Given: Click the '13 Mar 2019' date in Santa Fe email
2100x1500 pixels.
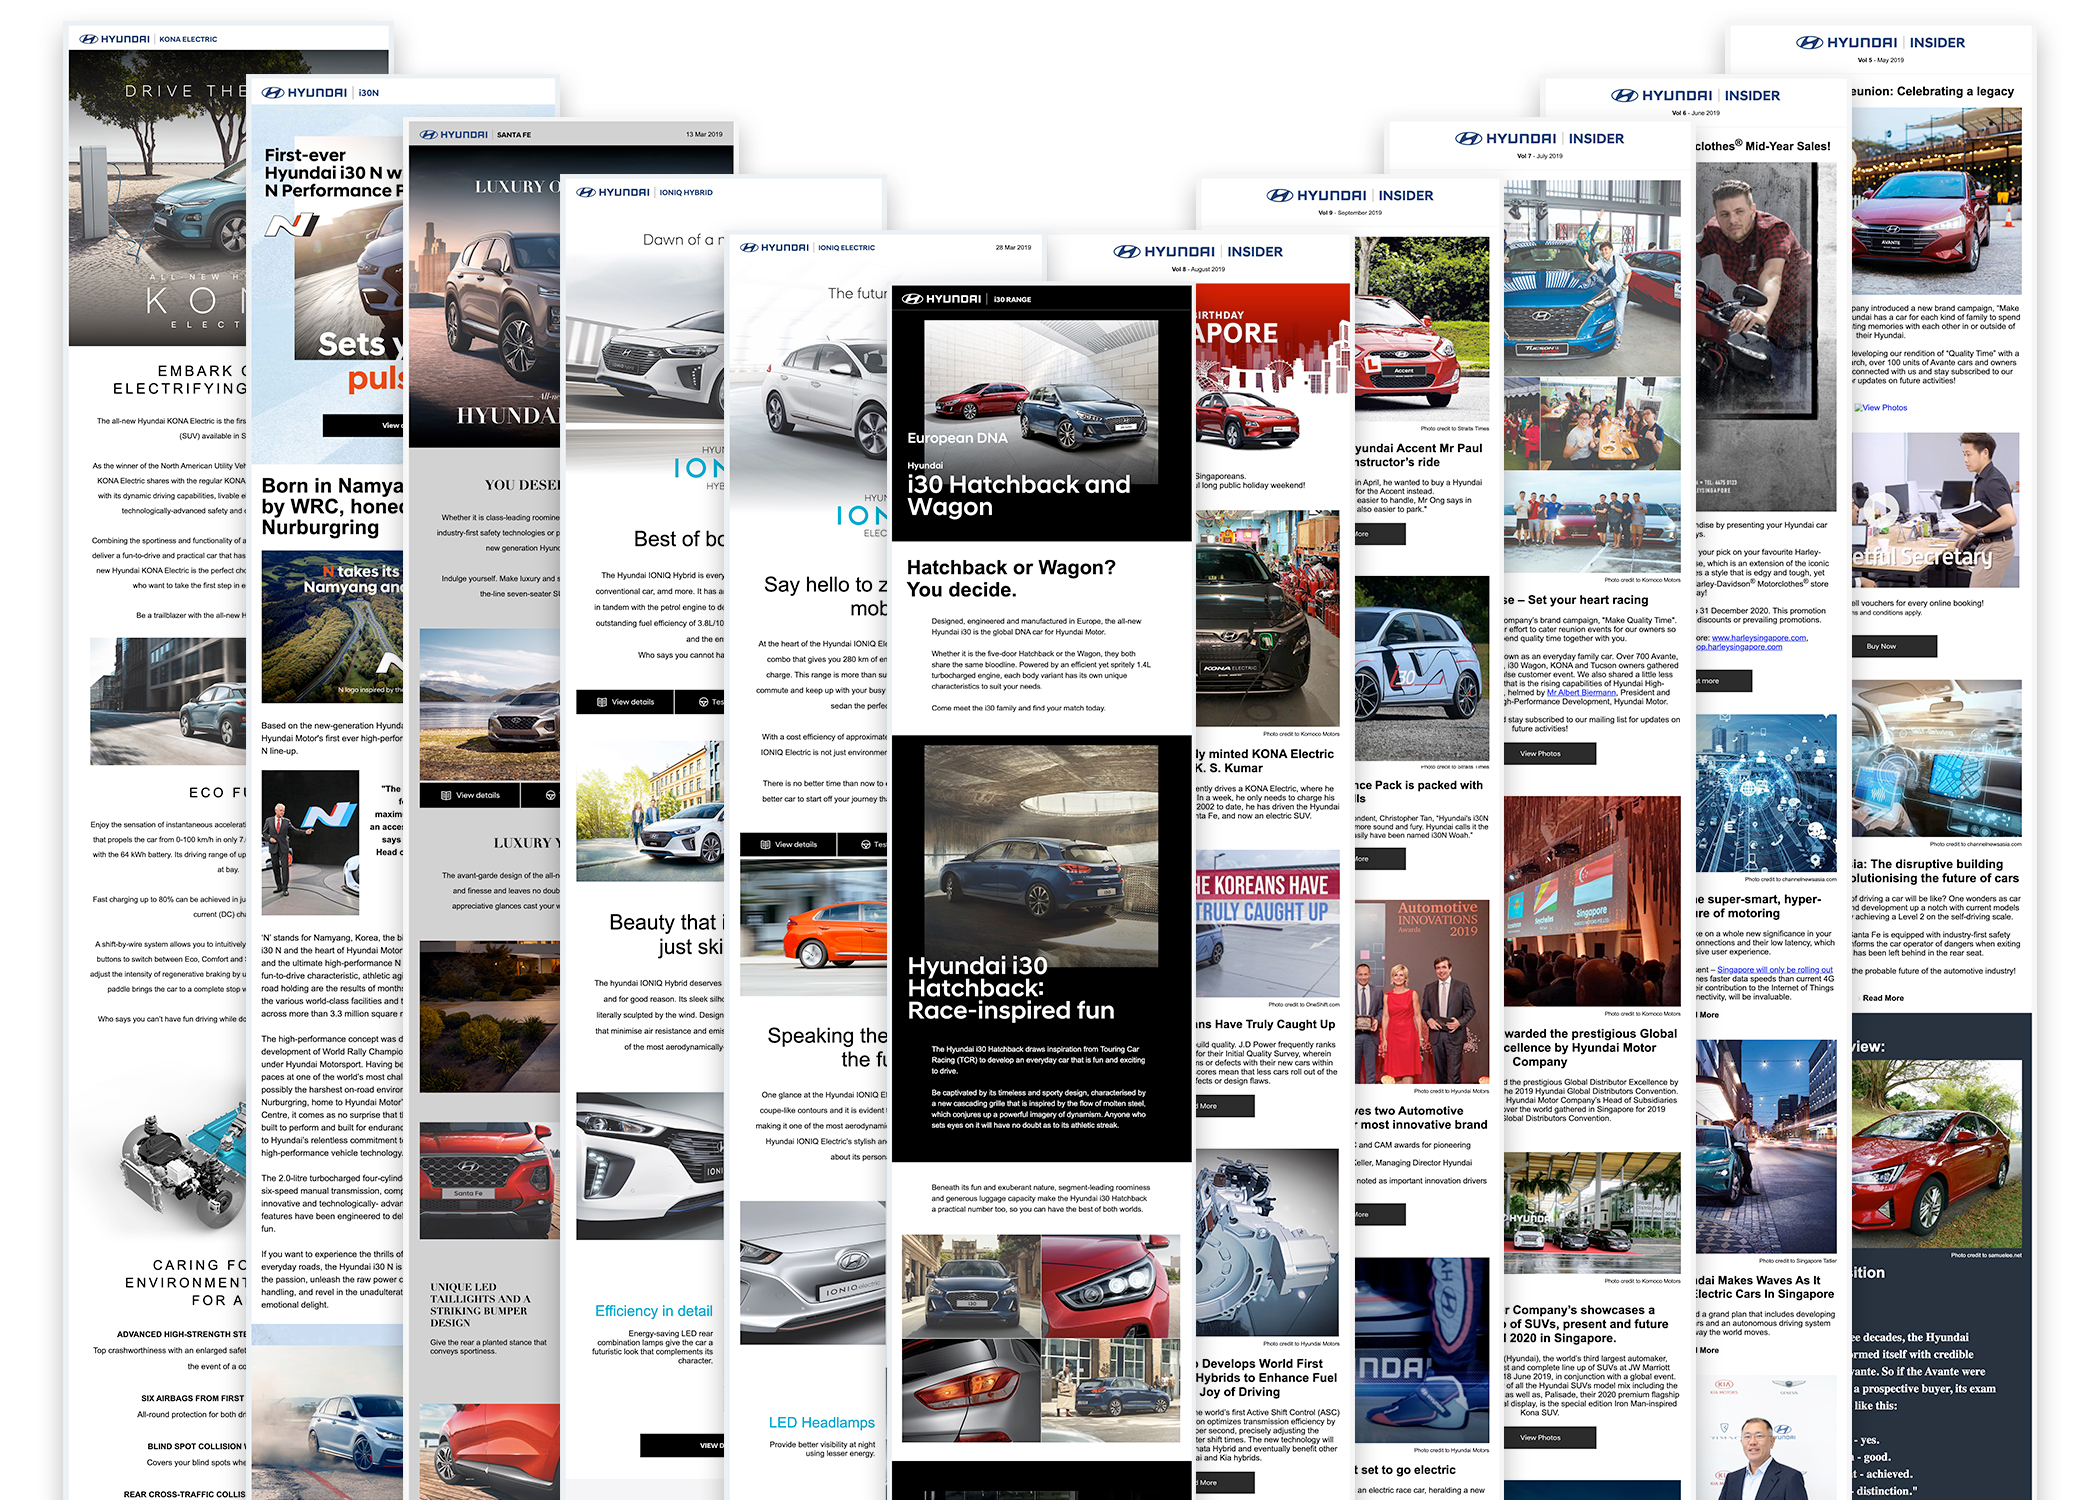Looking at the screenshot, I should click(x=704, y=134).
